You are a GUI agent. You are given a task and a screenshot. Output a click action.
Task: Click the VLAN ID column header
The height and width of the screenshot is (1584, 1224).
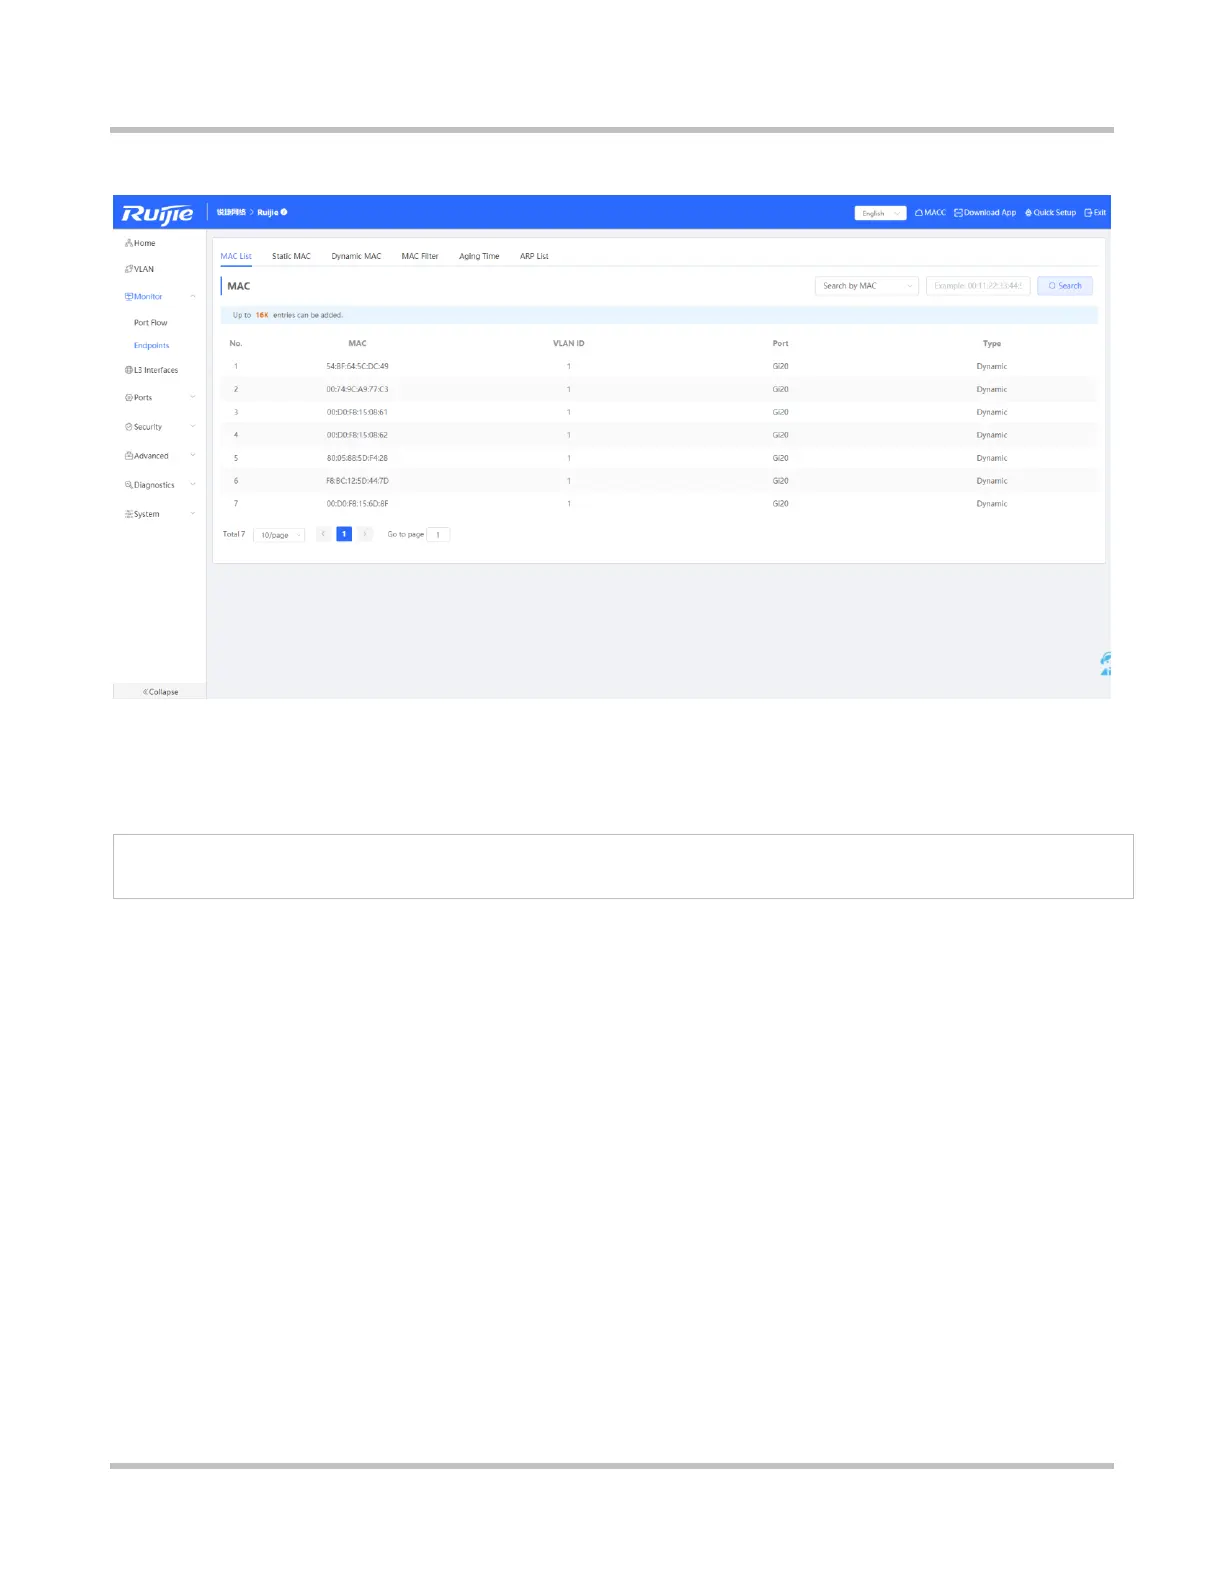[569, 344]
